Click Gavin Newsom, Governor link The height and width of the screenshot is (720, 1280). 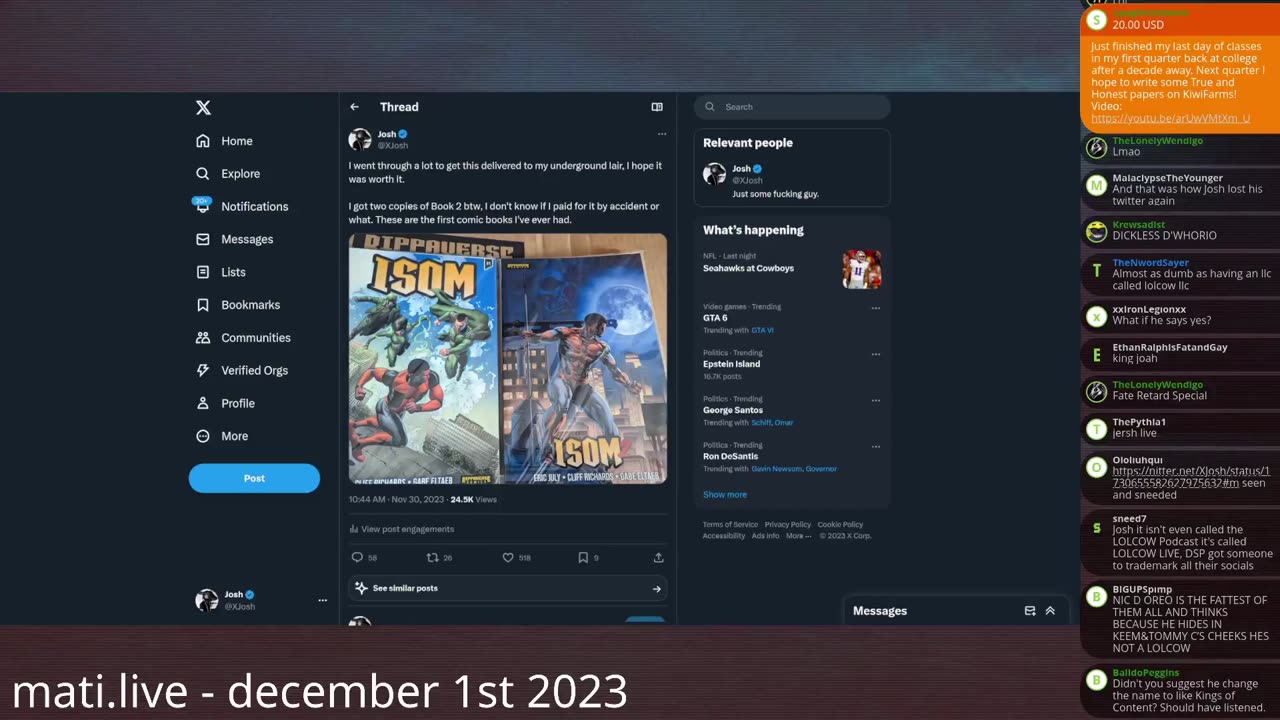click(794, 468)
